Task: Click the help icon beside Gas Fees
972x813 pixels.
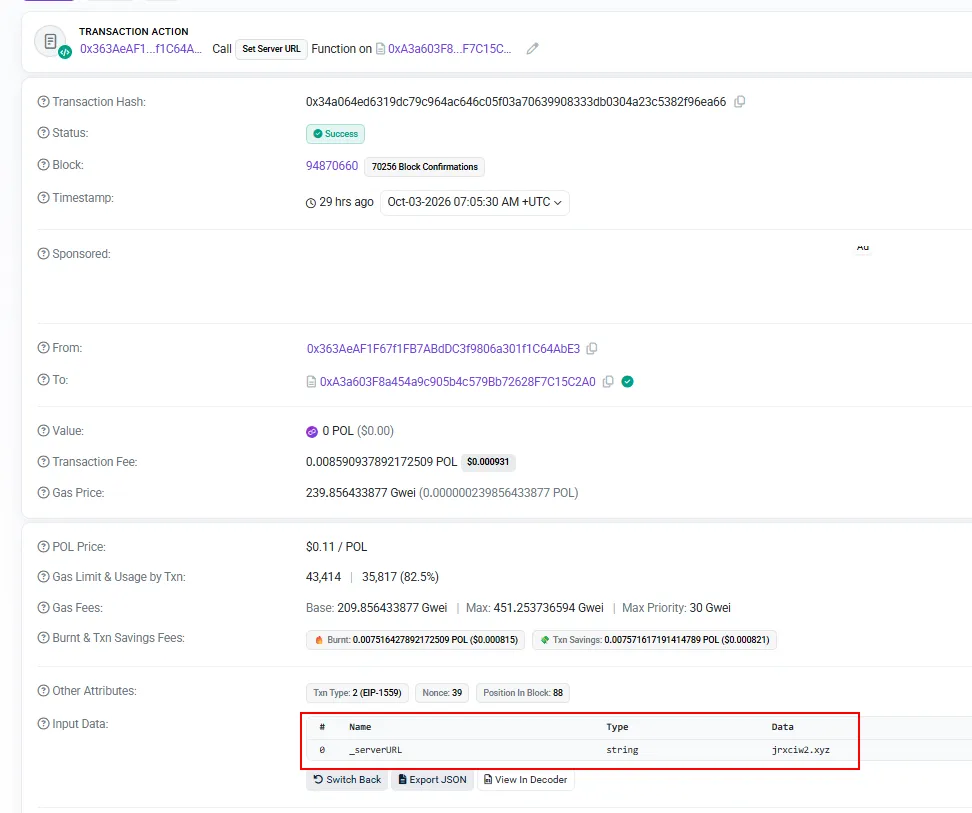Action: pyautogui.click(x=43, y=607)
